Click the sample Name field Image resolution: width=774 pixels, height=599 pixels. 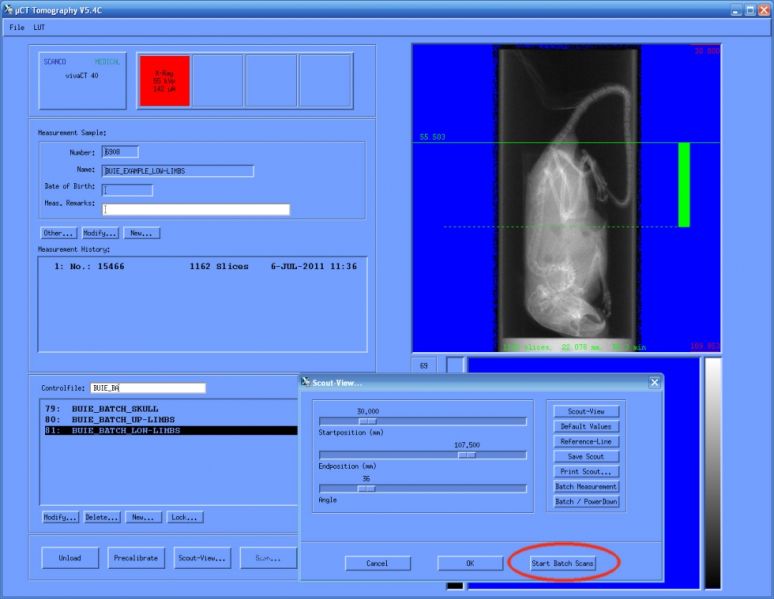click(x=178, y=171)
